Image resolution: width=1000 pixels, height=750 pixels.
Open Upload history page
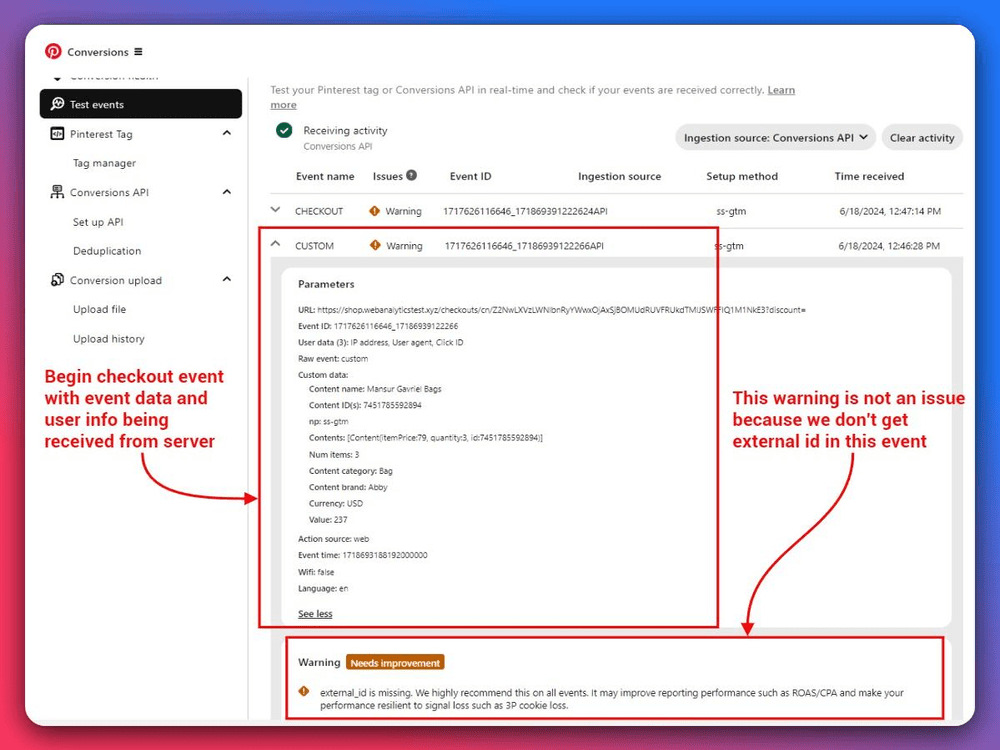coord(109,339)
